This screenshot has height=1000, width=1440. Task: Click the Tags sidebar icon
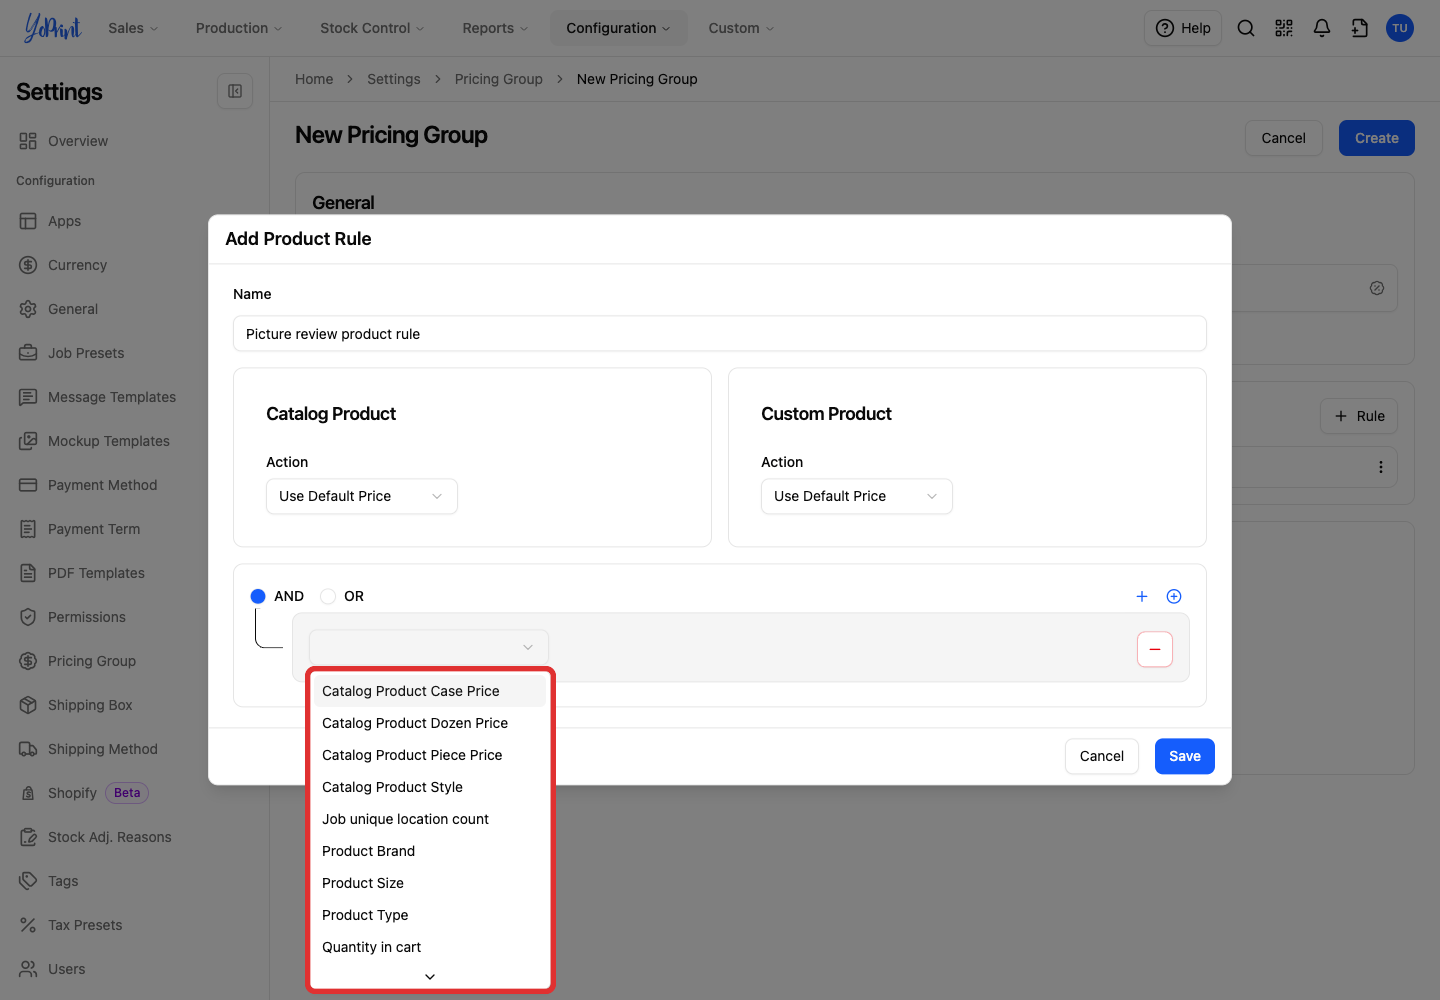(x=28, y=881)
